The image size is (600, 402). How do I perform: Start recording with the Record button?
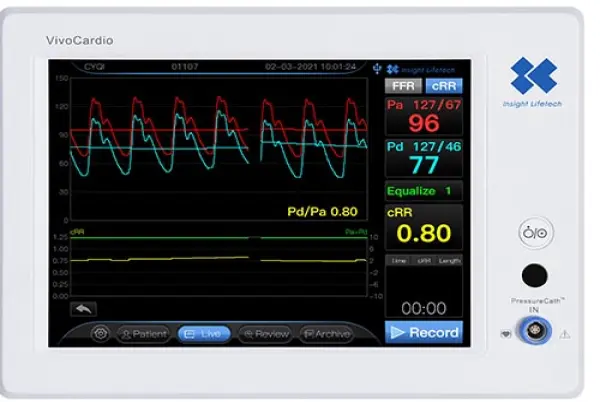click(x=424, y=332)
